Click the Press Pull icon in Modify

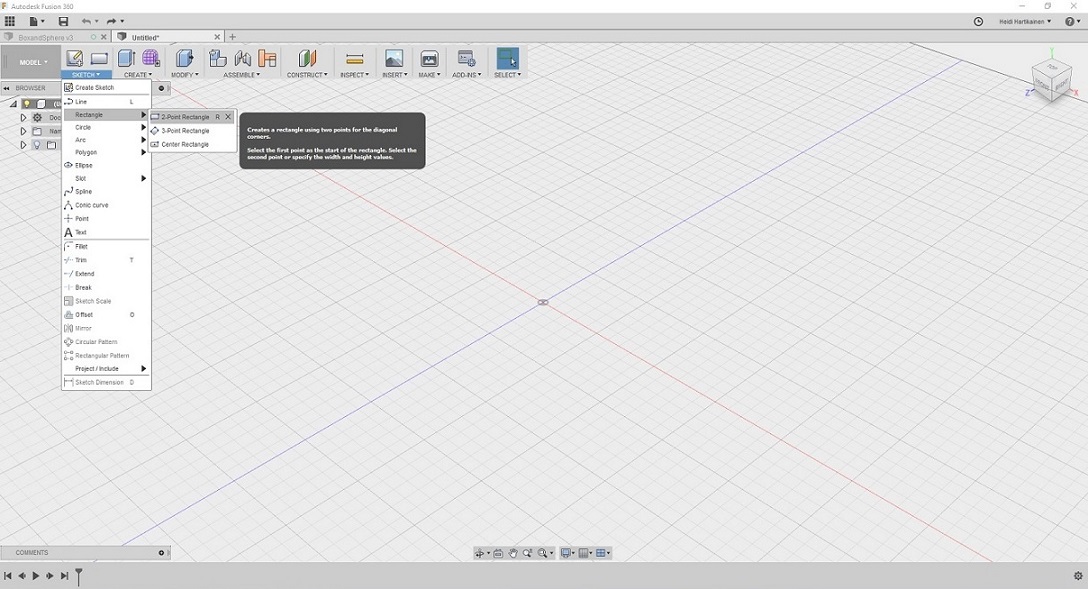[x=185, y=58]
